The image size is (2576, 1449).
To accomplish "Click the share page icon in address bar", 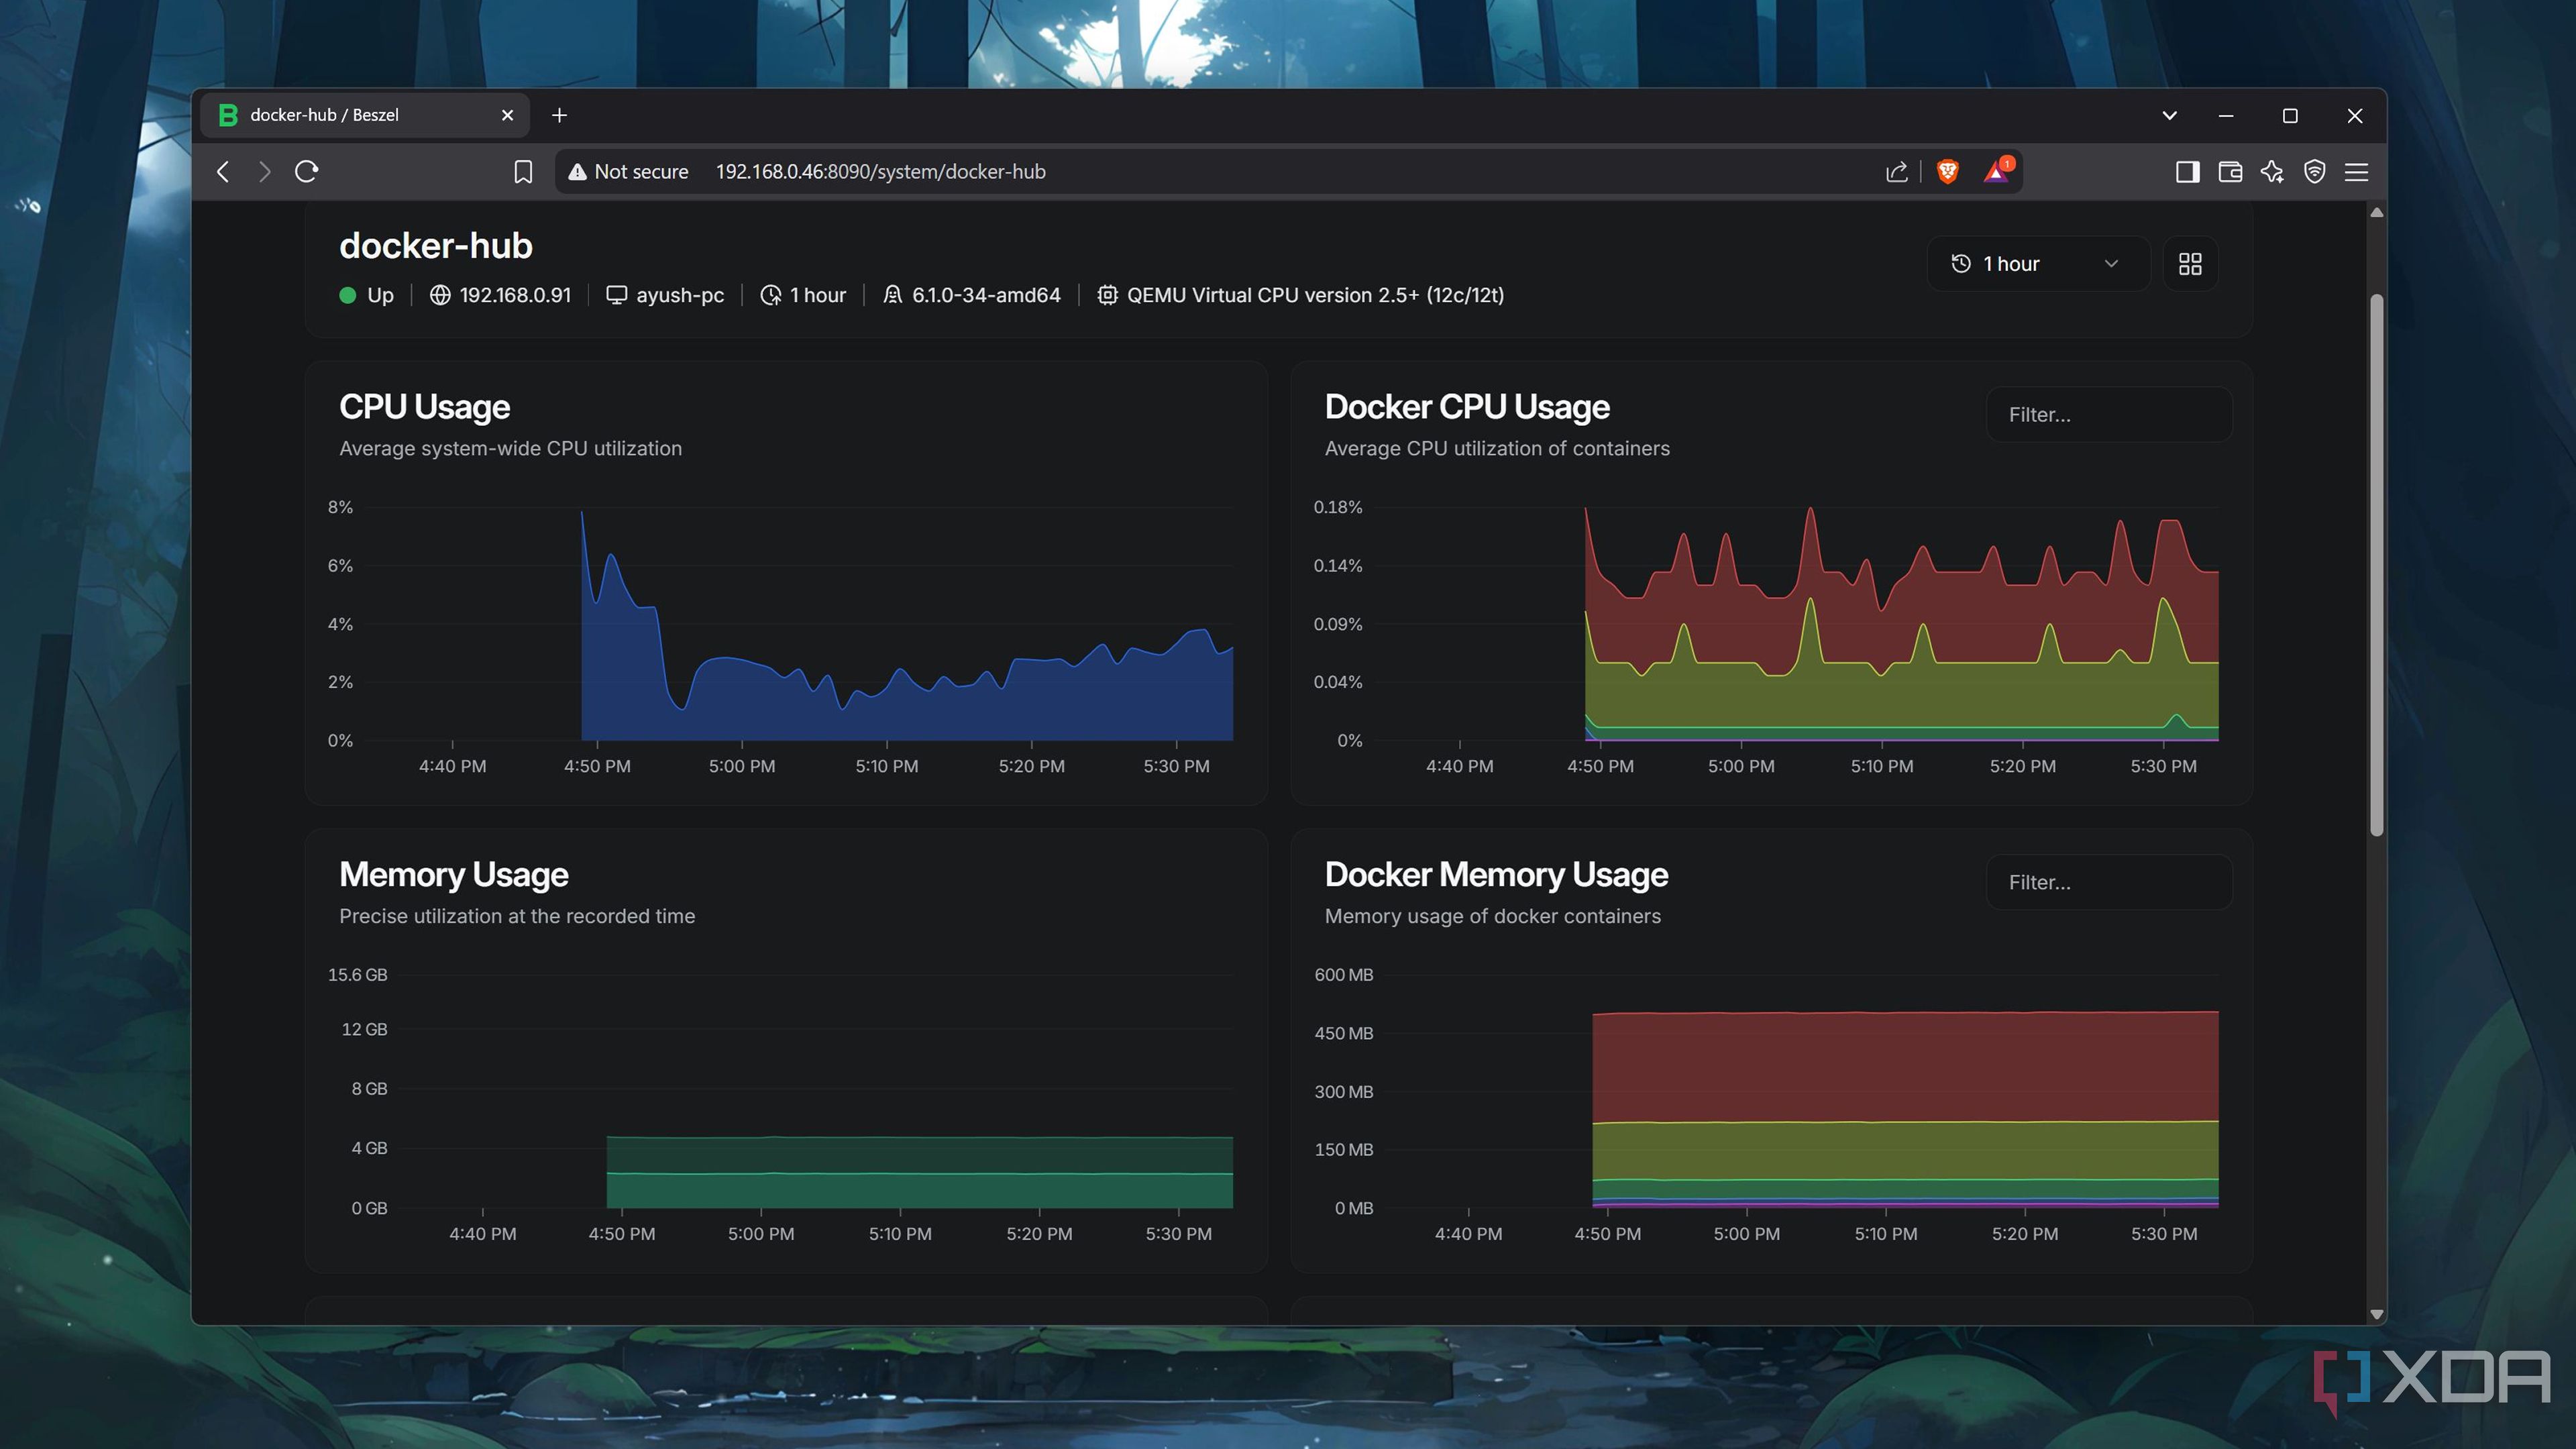I will coord(1896,171).
